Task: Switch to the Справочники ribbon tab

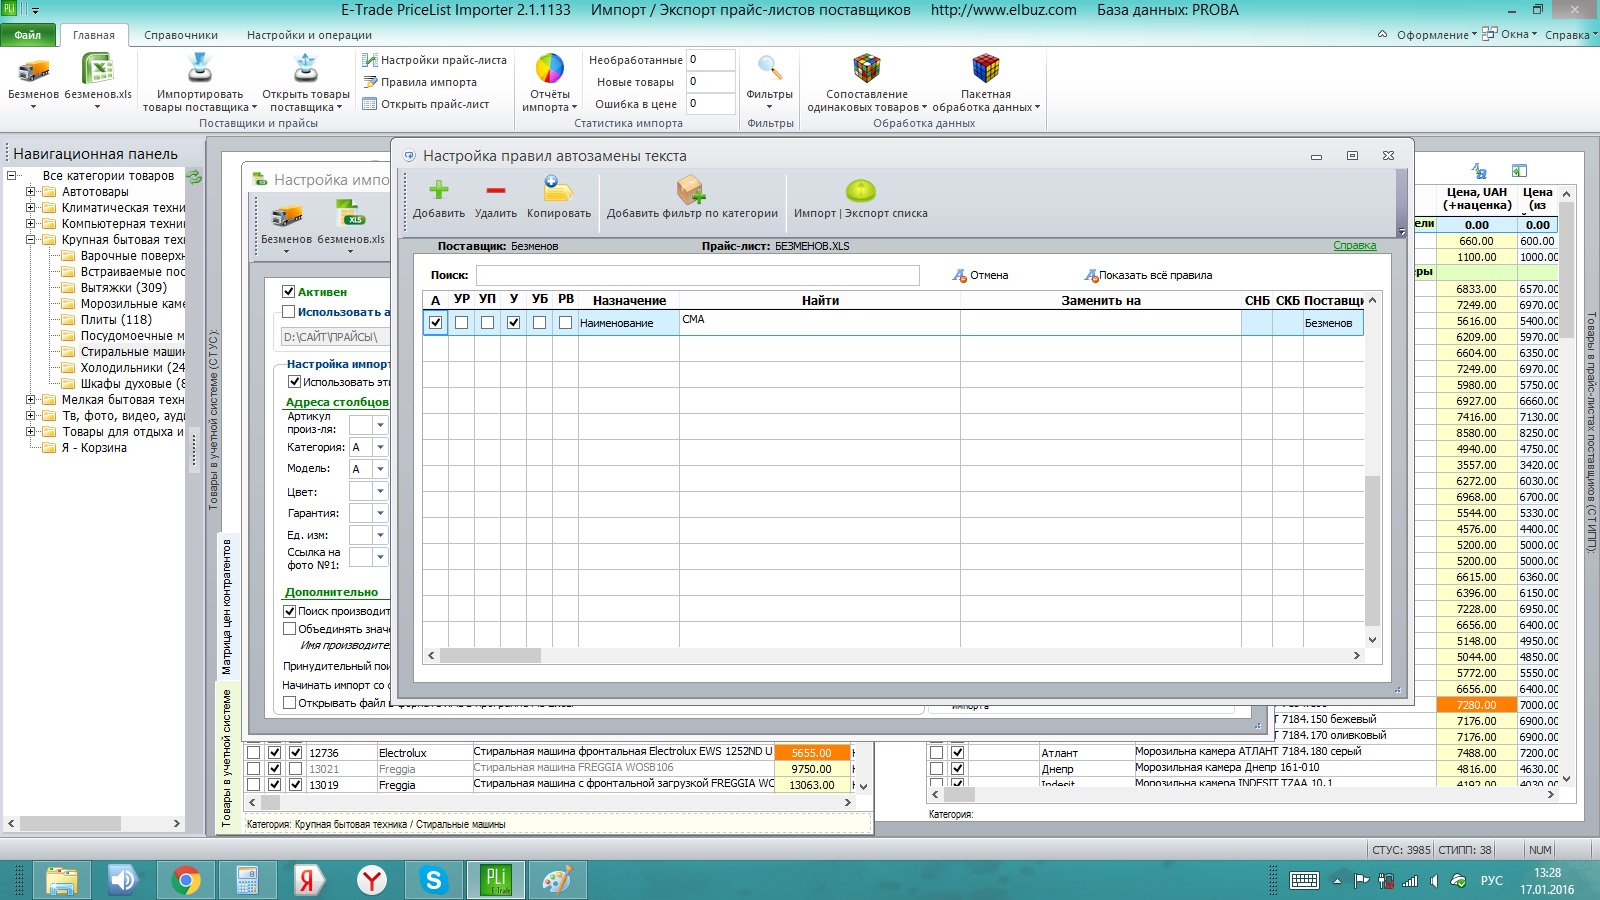Action: 181,35
